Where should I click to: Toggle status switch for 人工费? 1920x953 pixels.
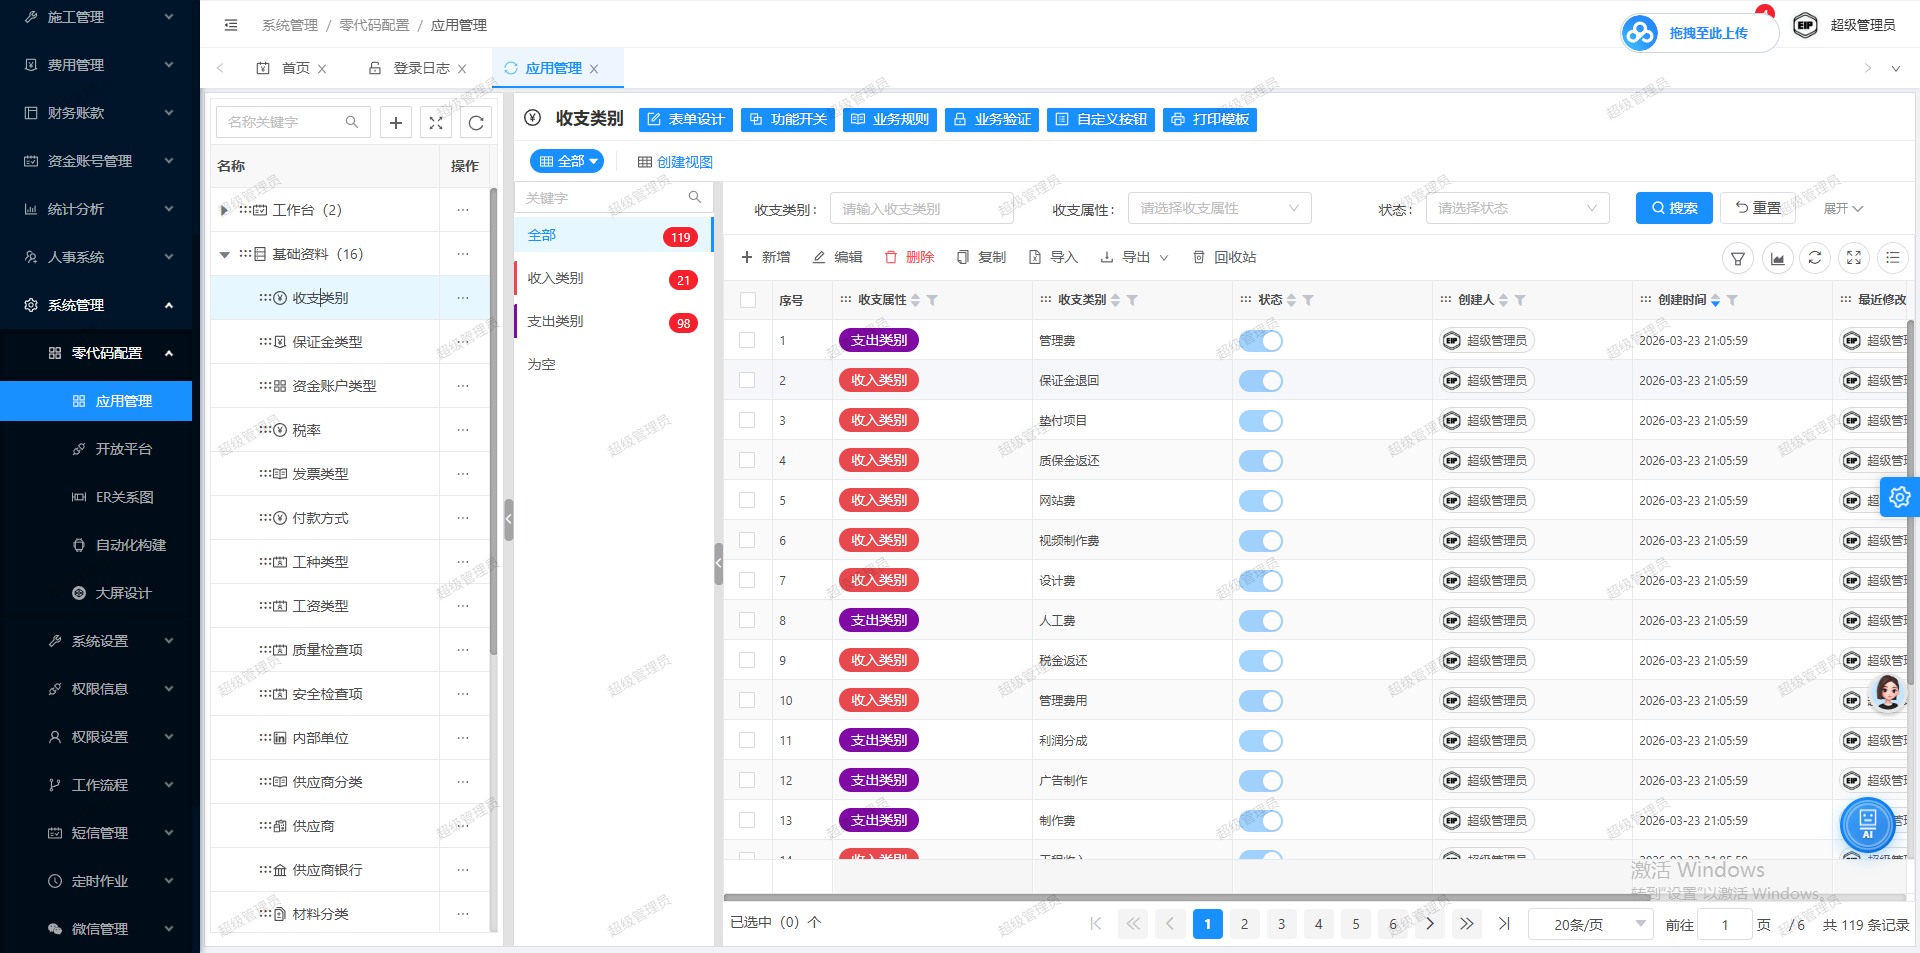[x=1261, y=621]
